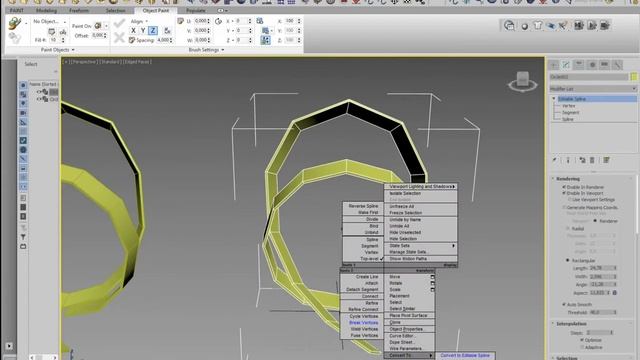
Task: Click the cancel X icon in ribbon
Action: (119, 38)
